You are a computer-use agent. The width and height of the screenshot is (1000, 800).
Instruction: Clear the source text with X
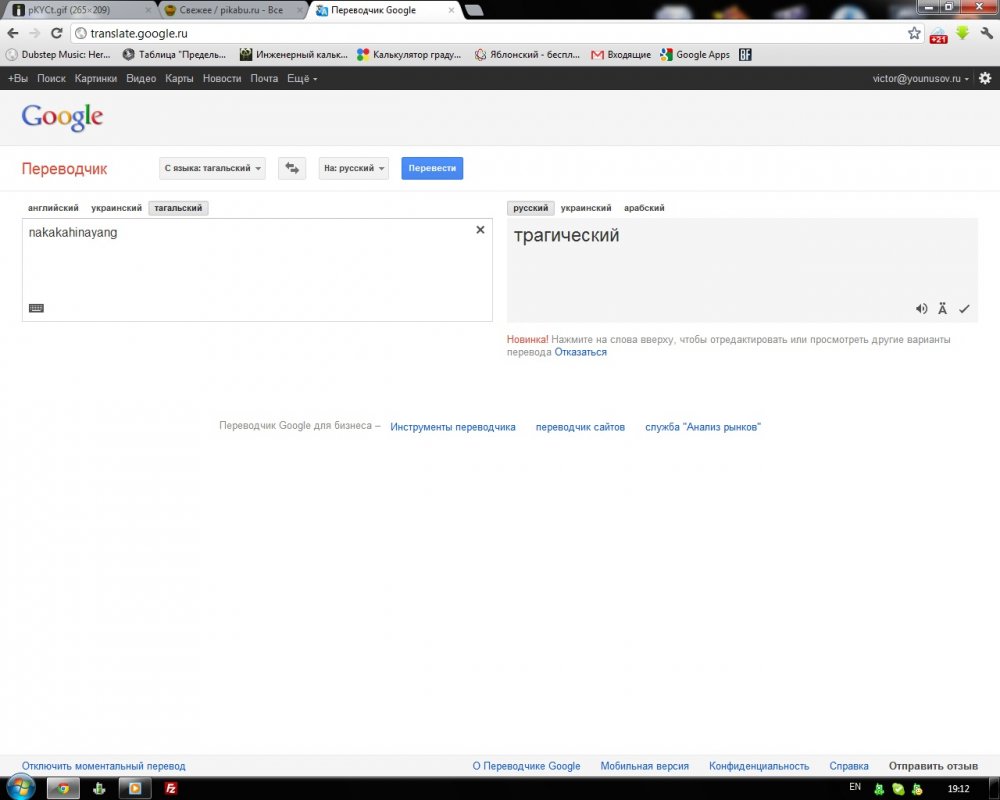480,230
